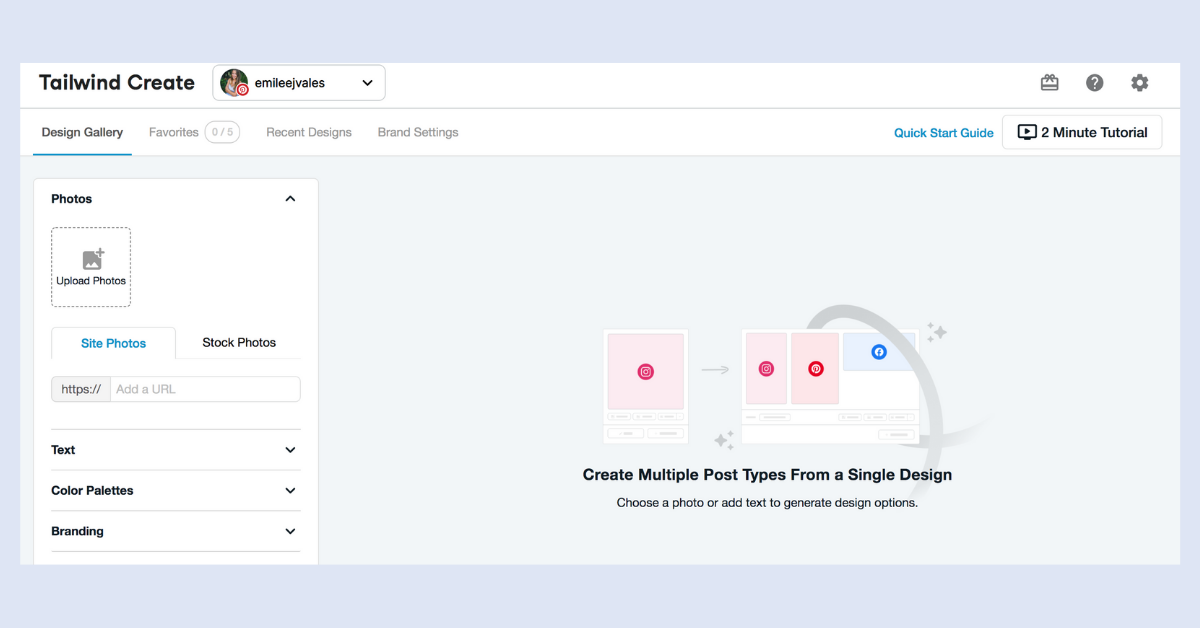Open the help question mark icon
1200x628 pixels.
[1095, 83]
